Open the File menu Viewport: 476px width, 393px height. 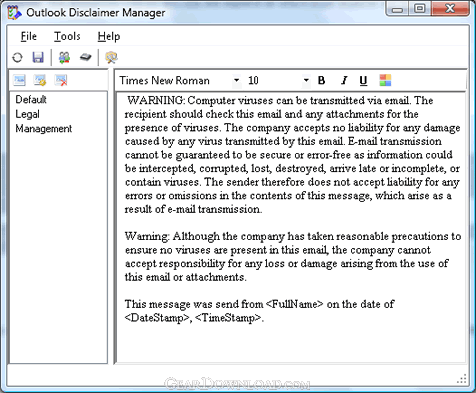pyautogui.click(x=29, y=36)
